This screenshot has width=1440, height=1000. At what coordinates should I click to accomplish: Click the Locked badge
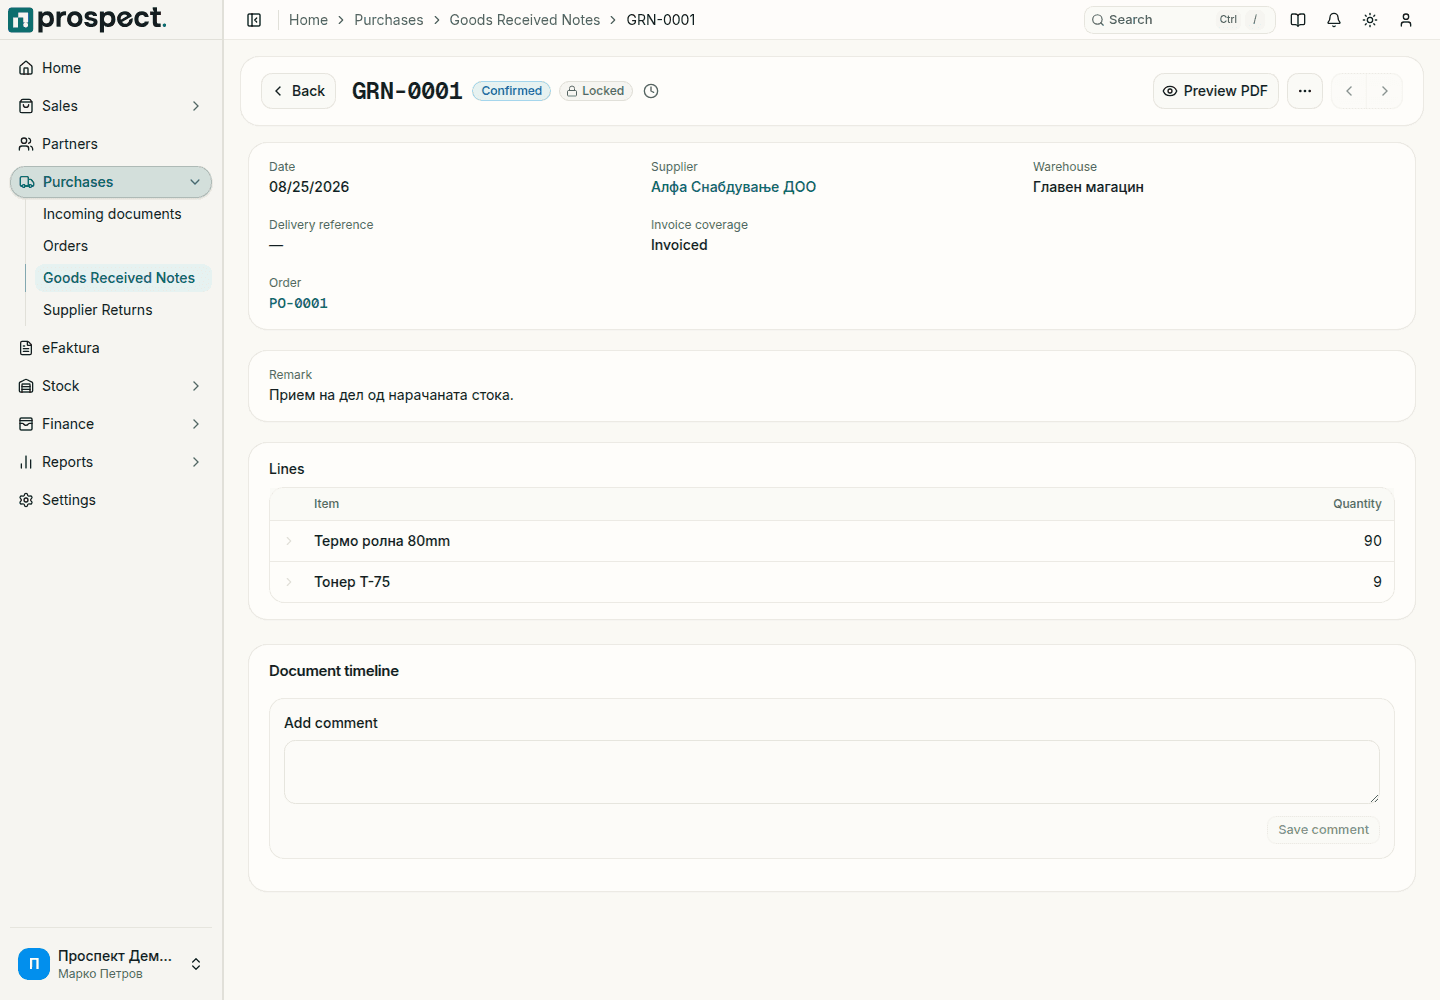click(x=596, y=91)
